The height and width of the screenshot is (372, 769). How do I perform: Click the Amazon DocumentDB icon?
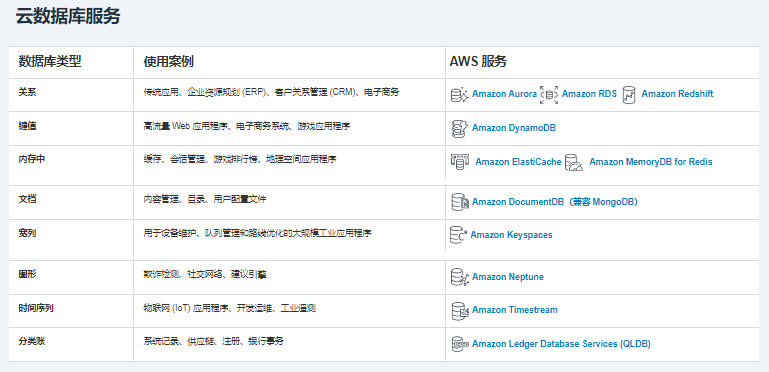coord(460,202)
